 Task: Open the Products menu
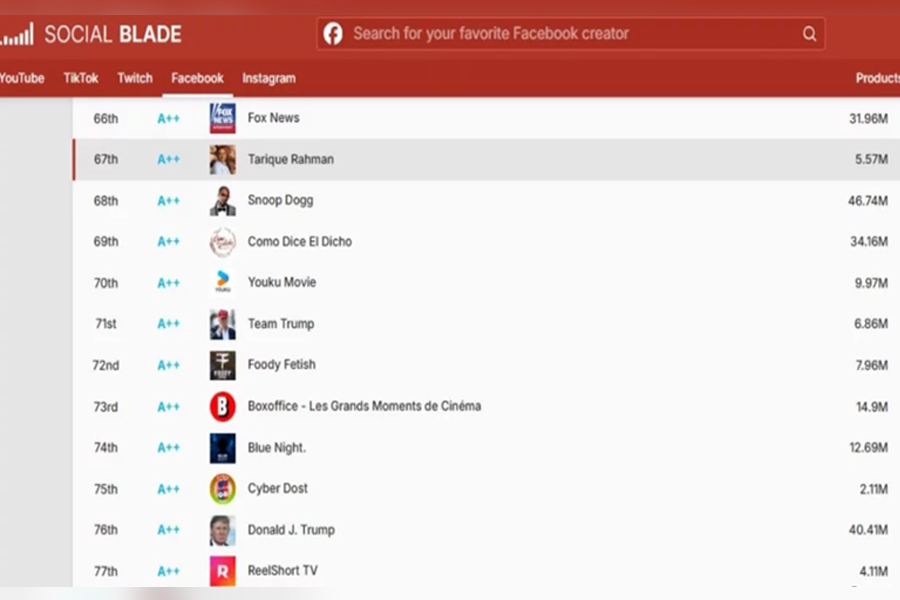(877, 78)
